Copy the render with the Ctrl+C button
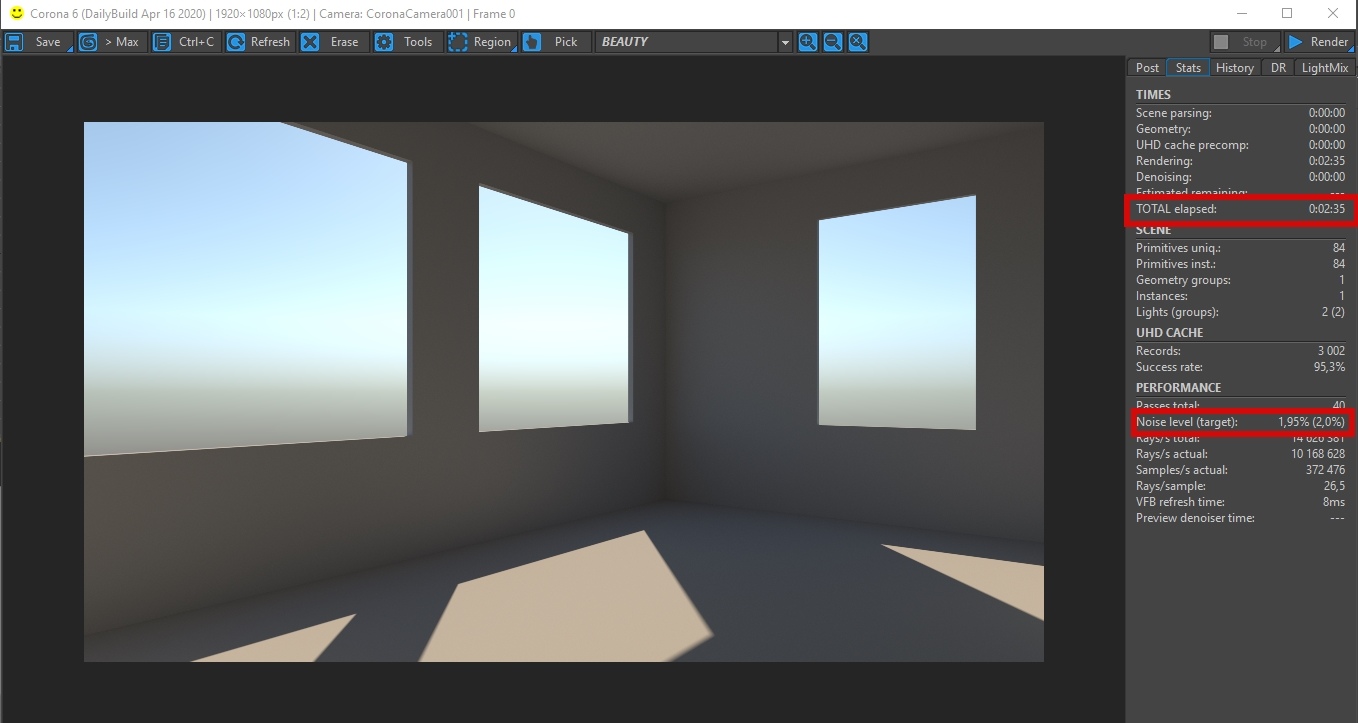Image resolution: width=1358 pixels, height=723 pixels. coord(185,42)
